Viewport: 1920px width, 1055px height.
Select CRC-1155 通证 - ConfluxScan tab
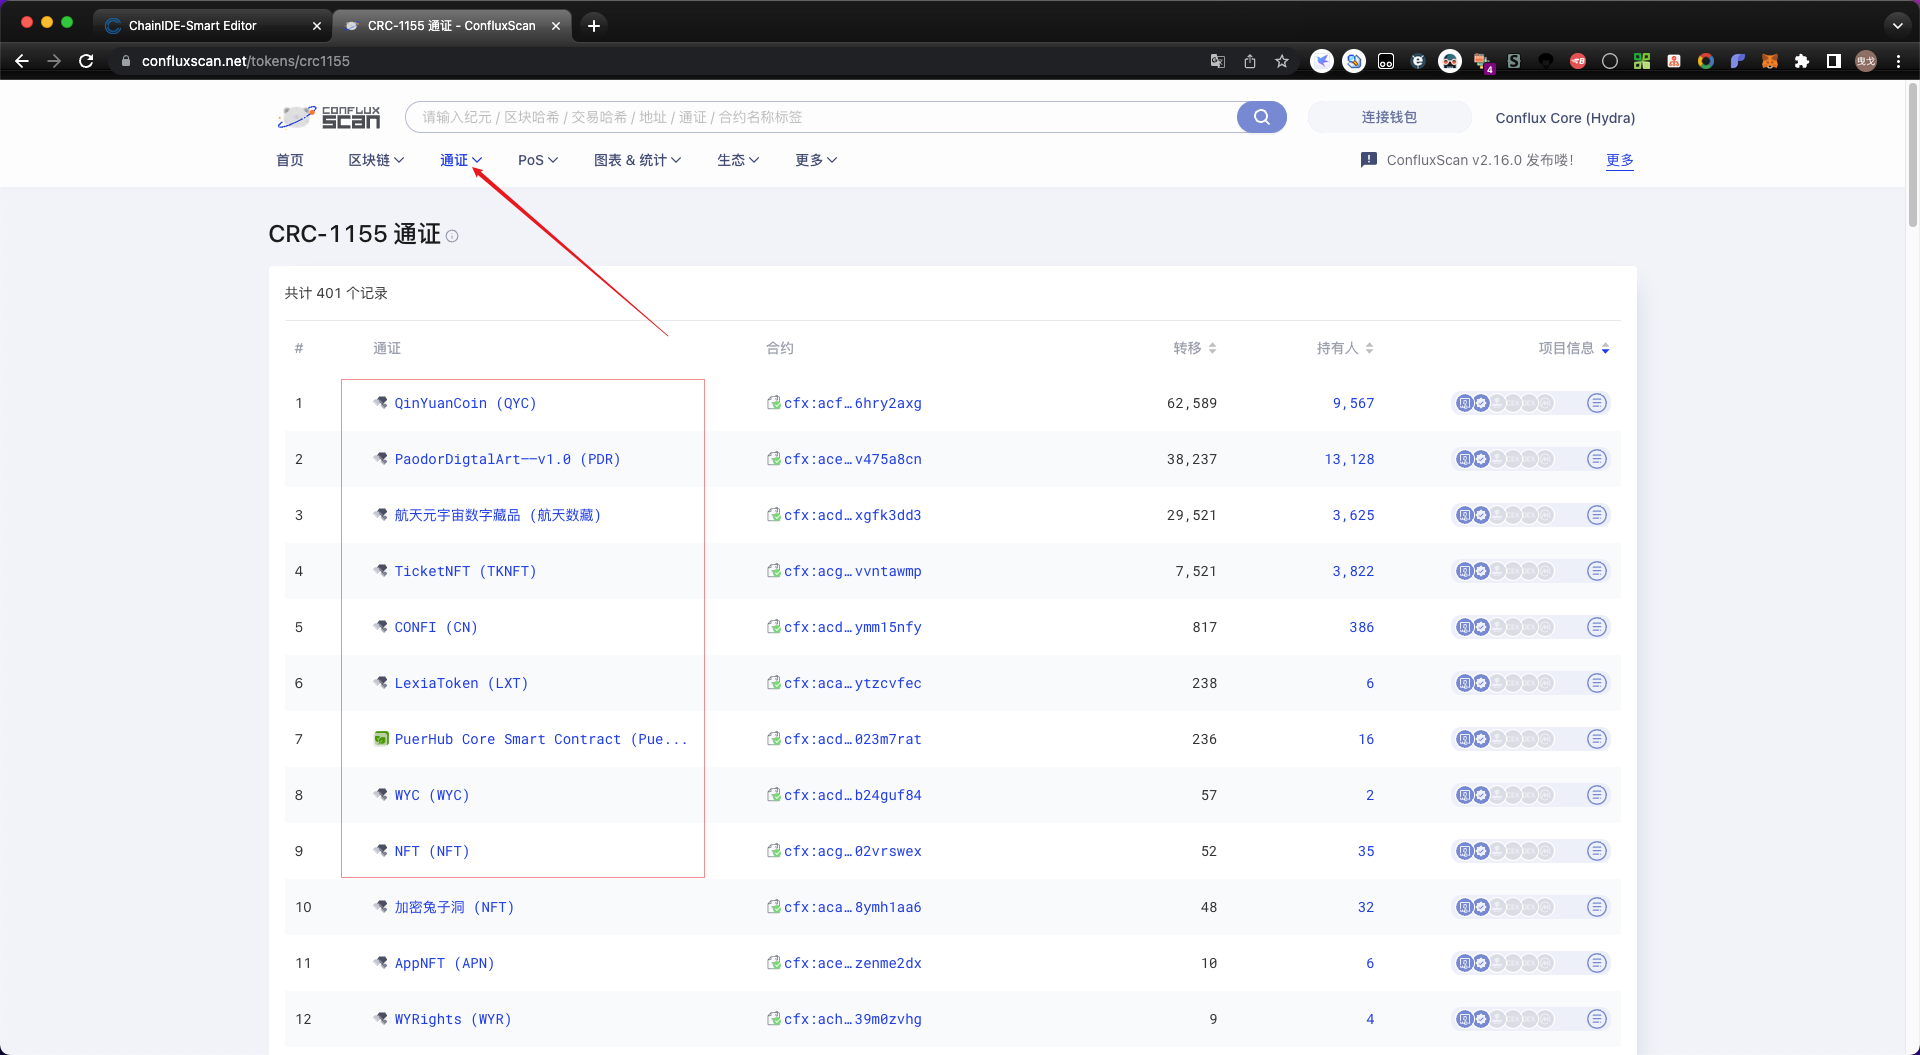(452, 25)
